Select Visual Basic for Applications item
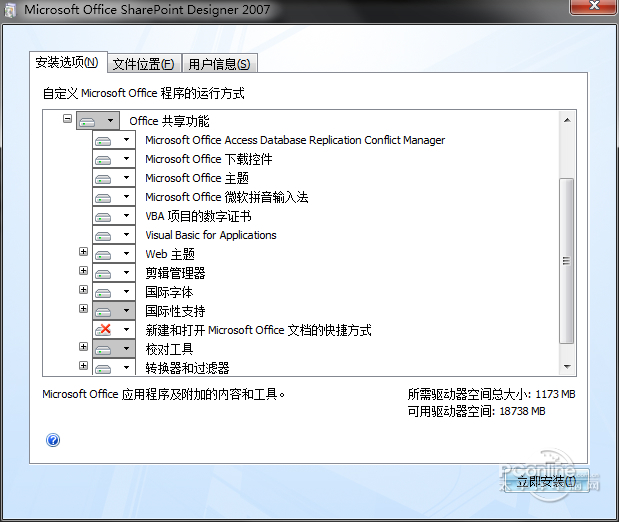 [211, 235]
